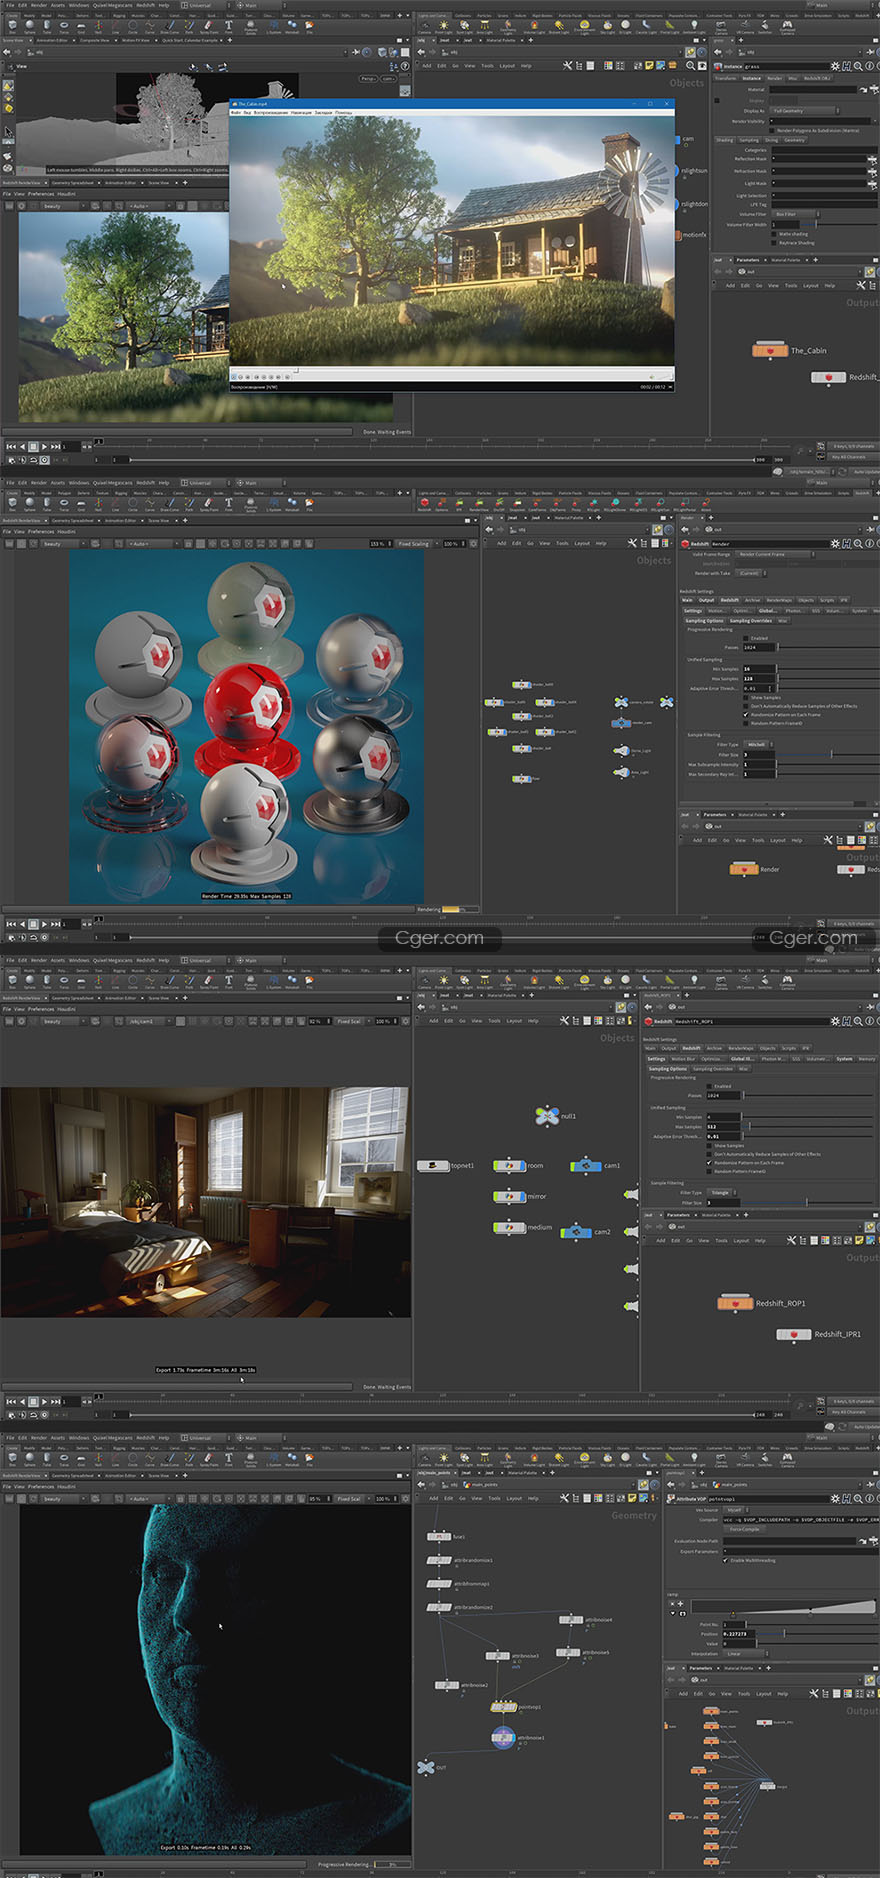Select the orange Render node in the out network

click(744, 869)
